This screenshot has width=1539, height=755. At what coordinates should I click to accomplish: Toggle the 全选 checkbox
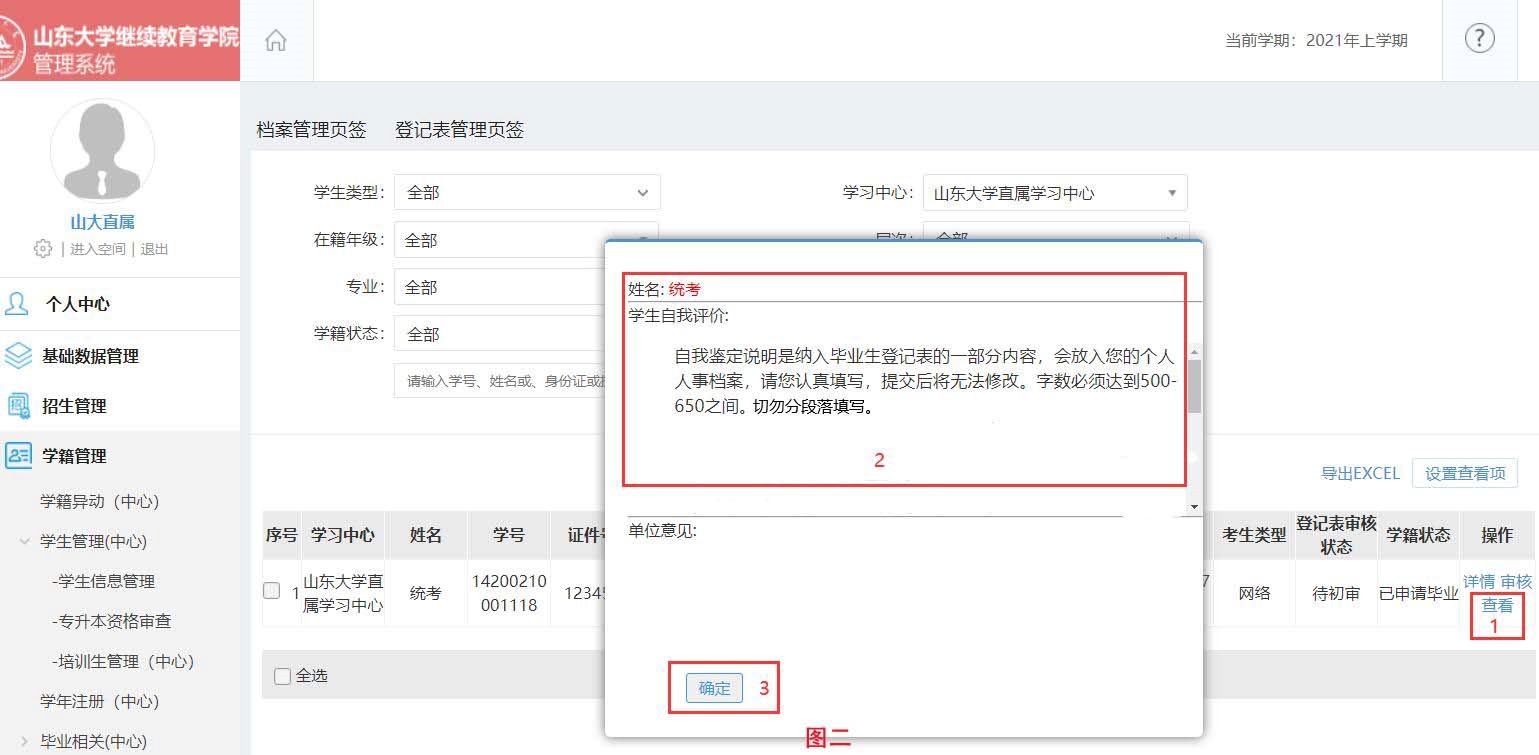point(282,676)
